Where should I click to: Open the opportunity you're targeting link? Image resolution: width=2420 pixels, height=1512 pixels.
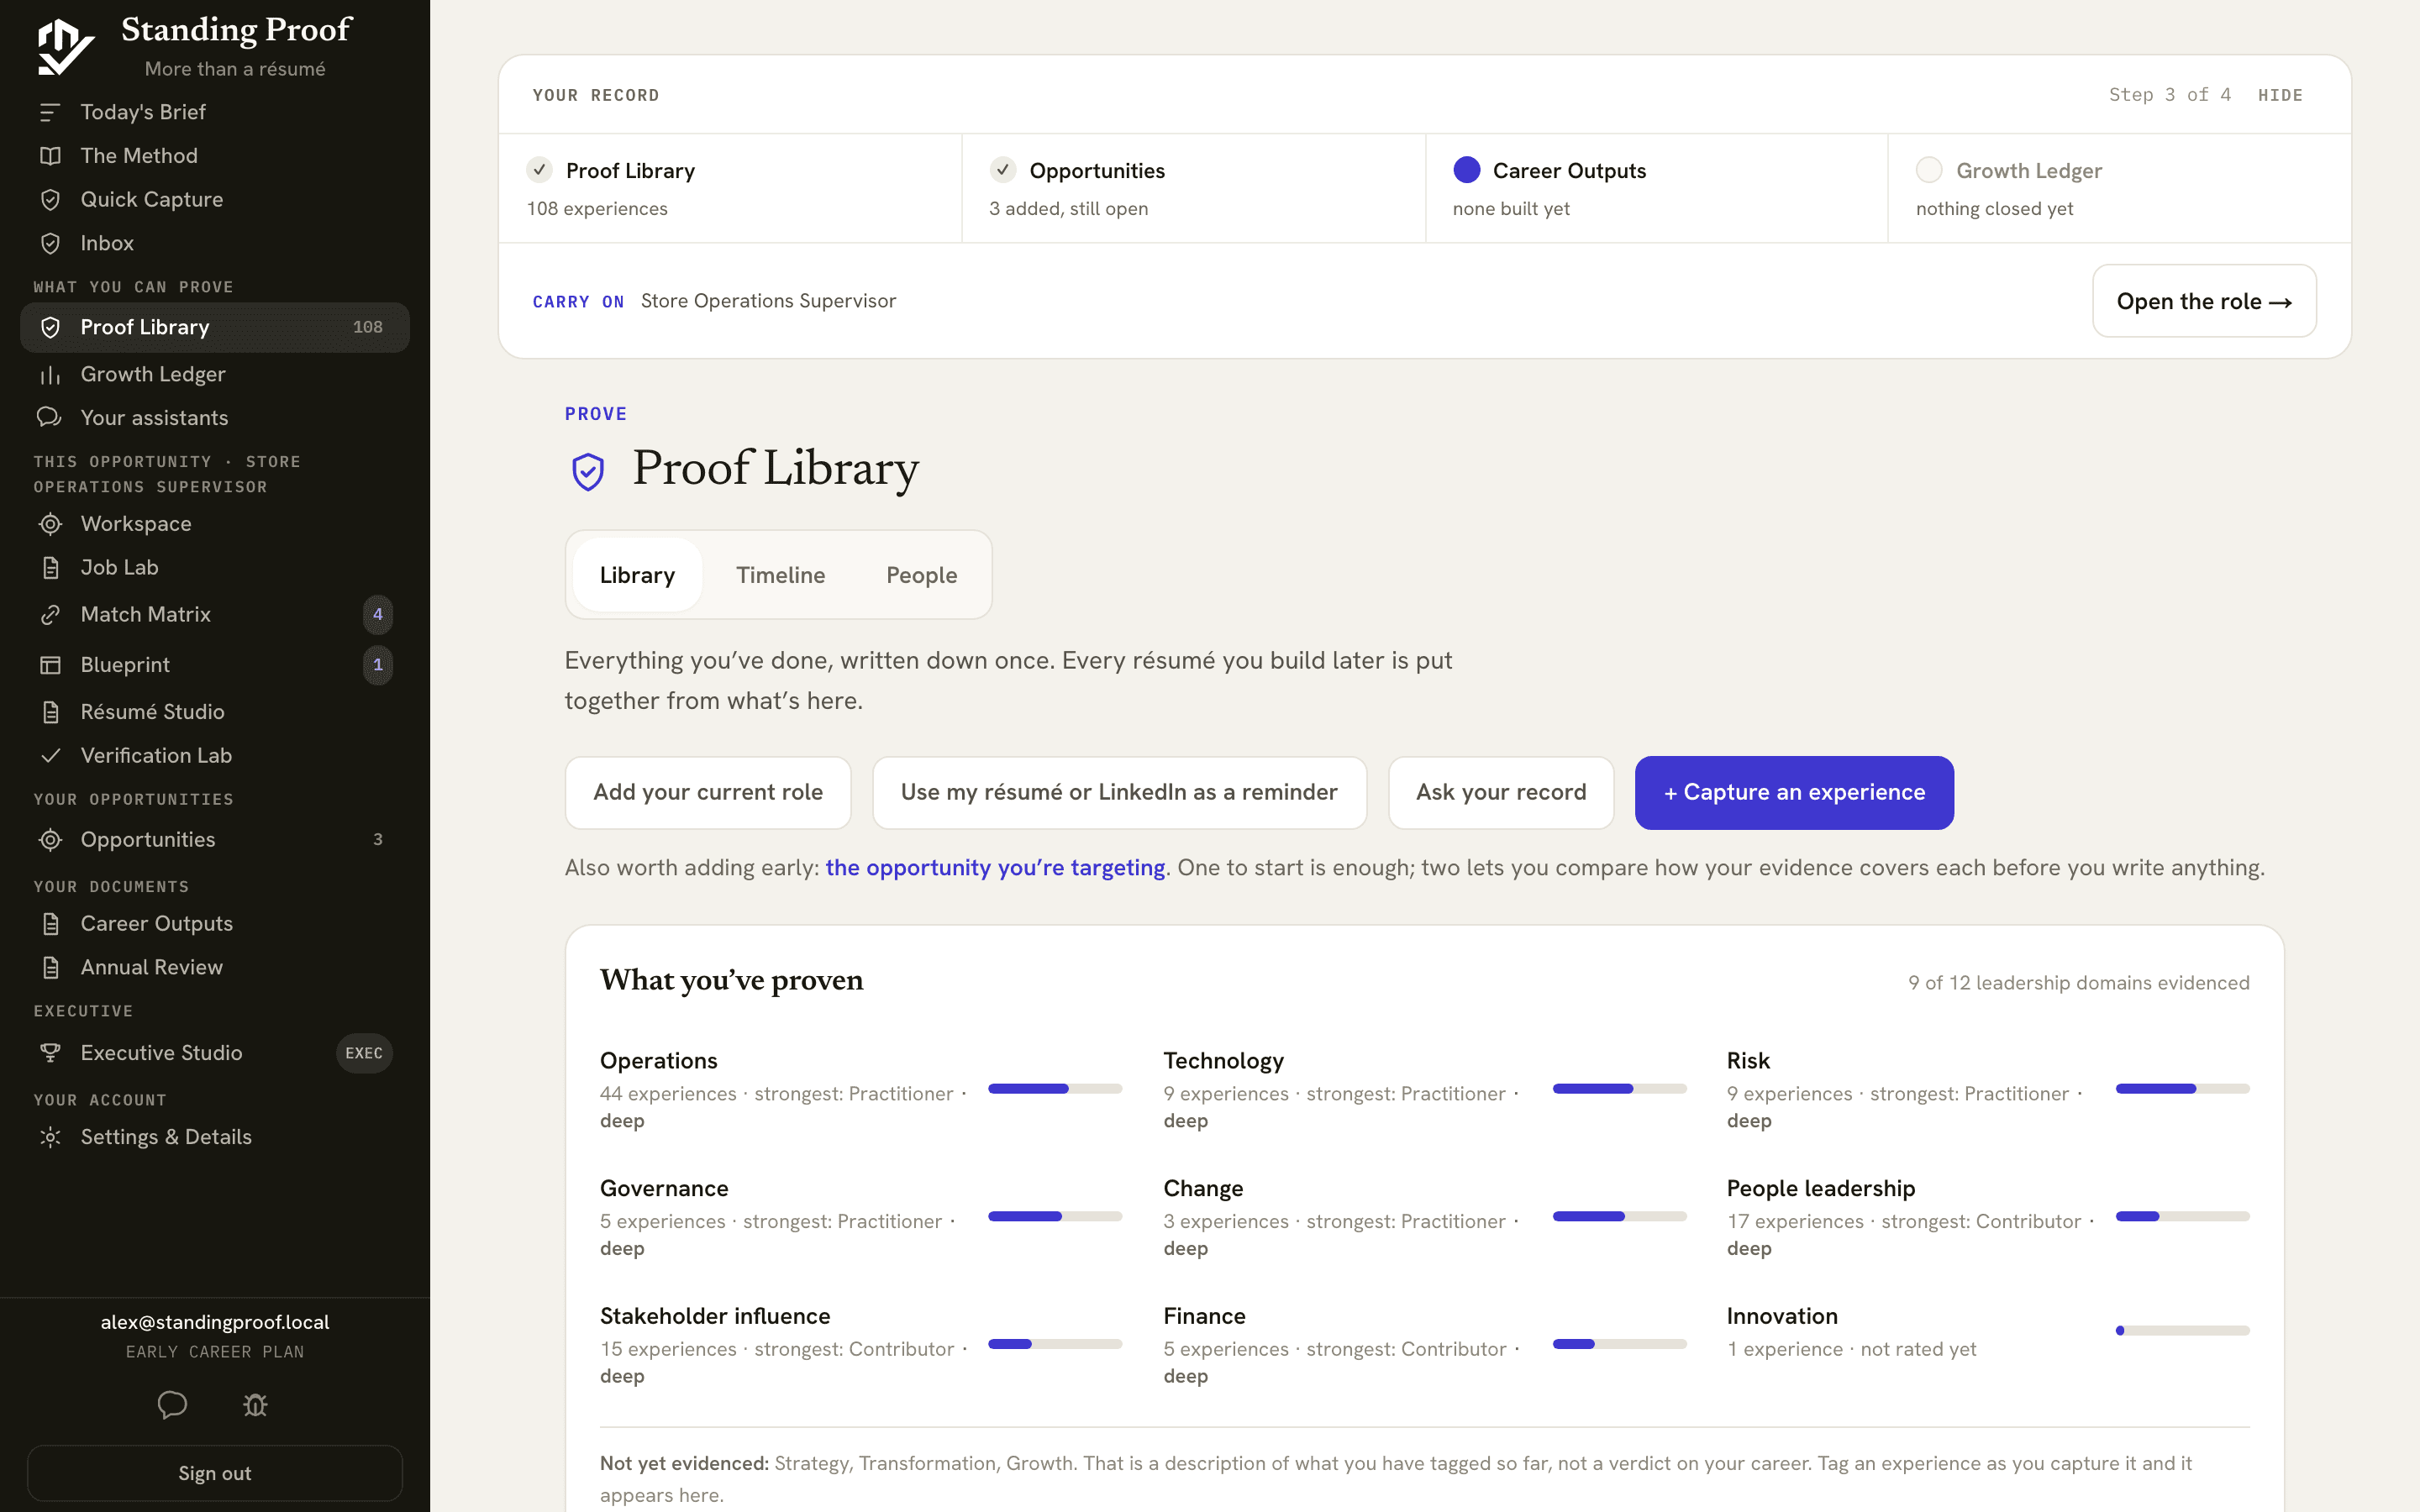[x=995, y=867]
